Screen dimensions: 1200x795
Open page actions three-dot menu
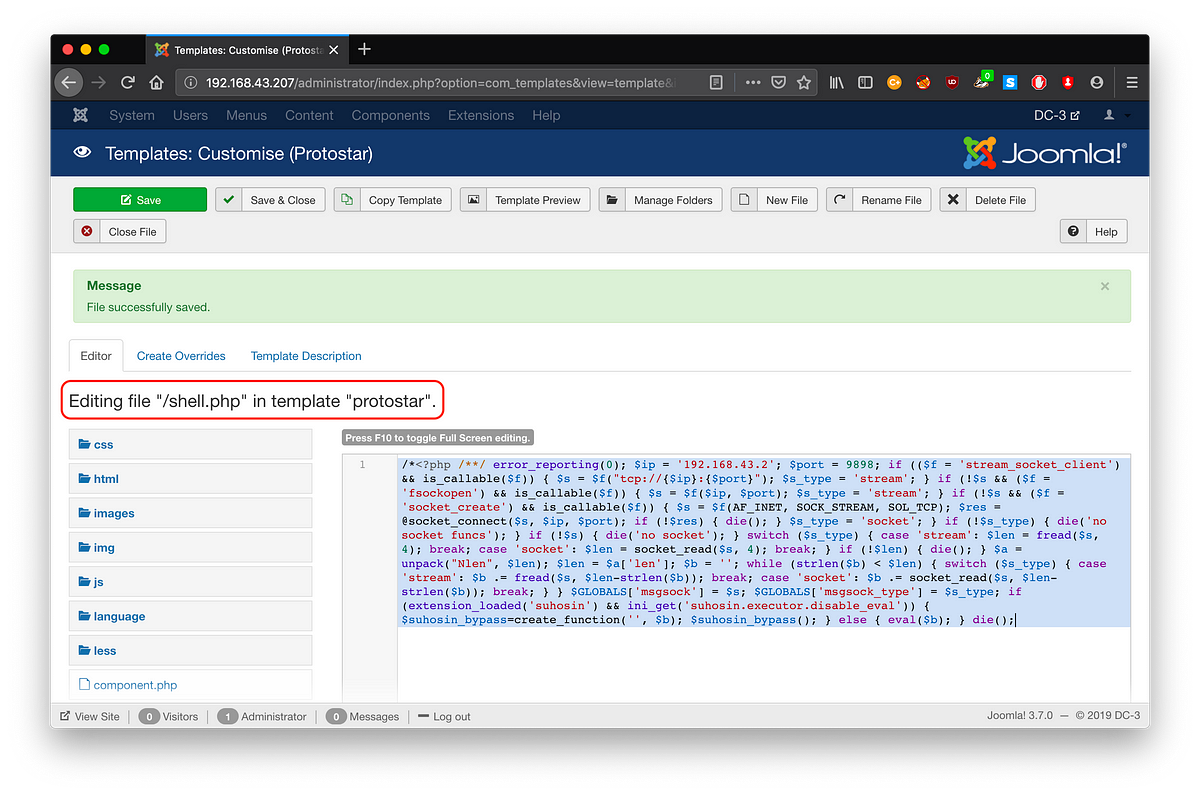pyautogui.click(x=753, y=83)
